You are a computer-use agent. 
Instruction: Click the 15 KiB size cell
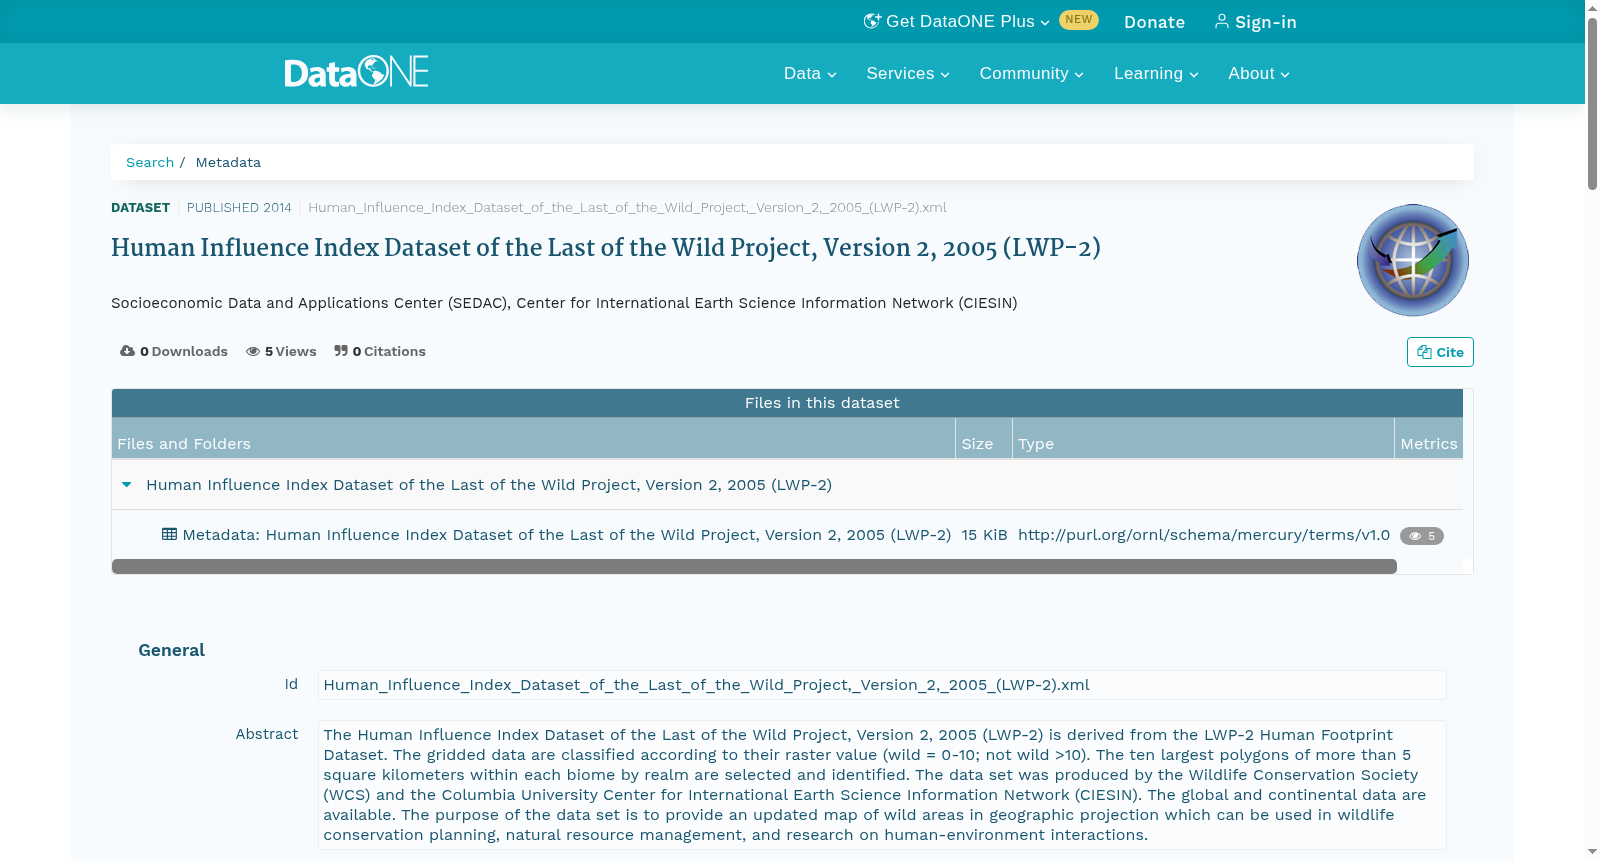(984, 535)
